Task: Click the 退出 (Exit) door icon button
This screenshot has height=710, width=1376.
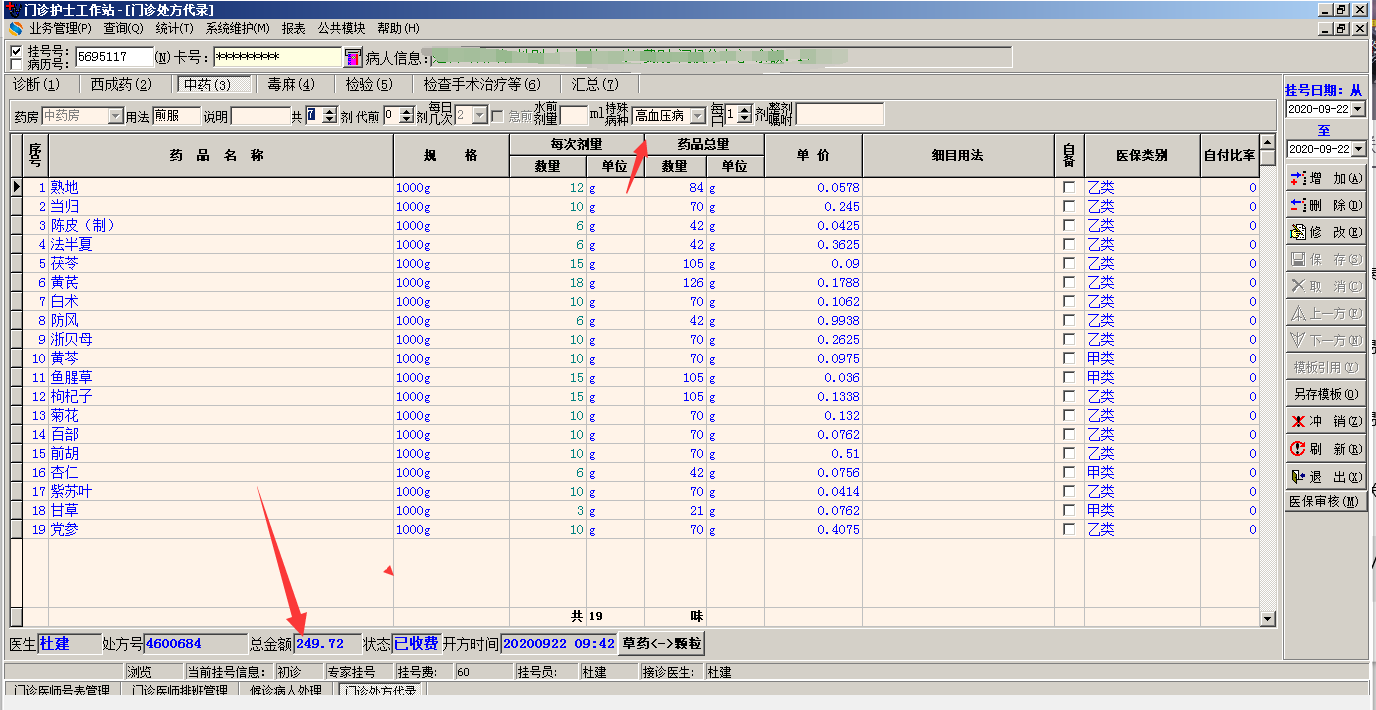Action: (x=1325, y=476)
